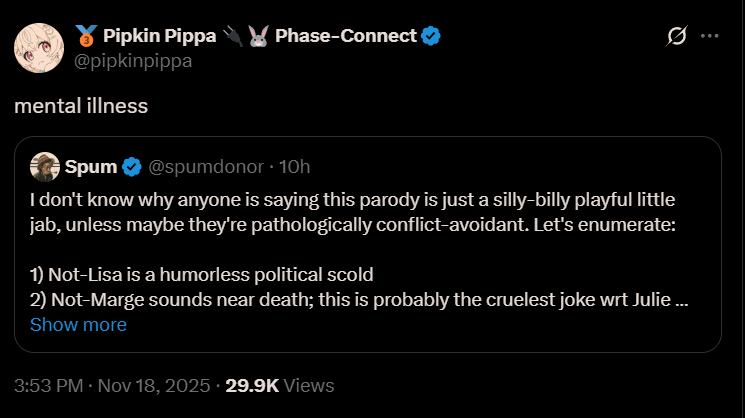Open the 29.9K Views analytics
The image size is (745, 418).
click(x=280, y=386)
